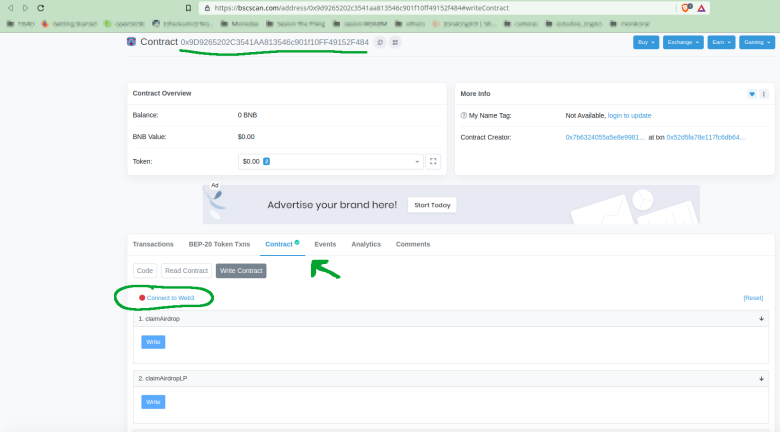Click the browser address bar URL
Viewport: 780px width, 432px height.
tap(362, 8)
